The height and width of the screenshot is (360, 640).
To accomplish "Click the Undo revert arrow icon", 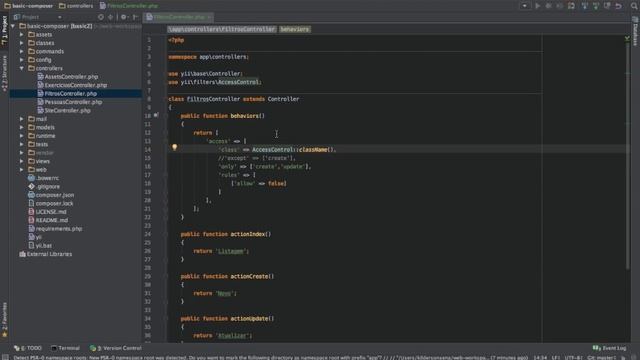I will click(x=619, y=6).
